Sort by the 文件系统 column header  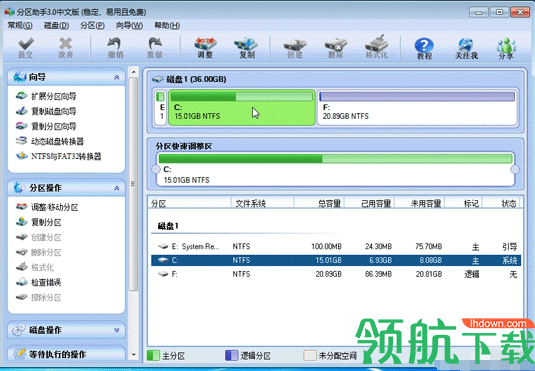(x=262, y=203)
